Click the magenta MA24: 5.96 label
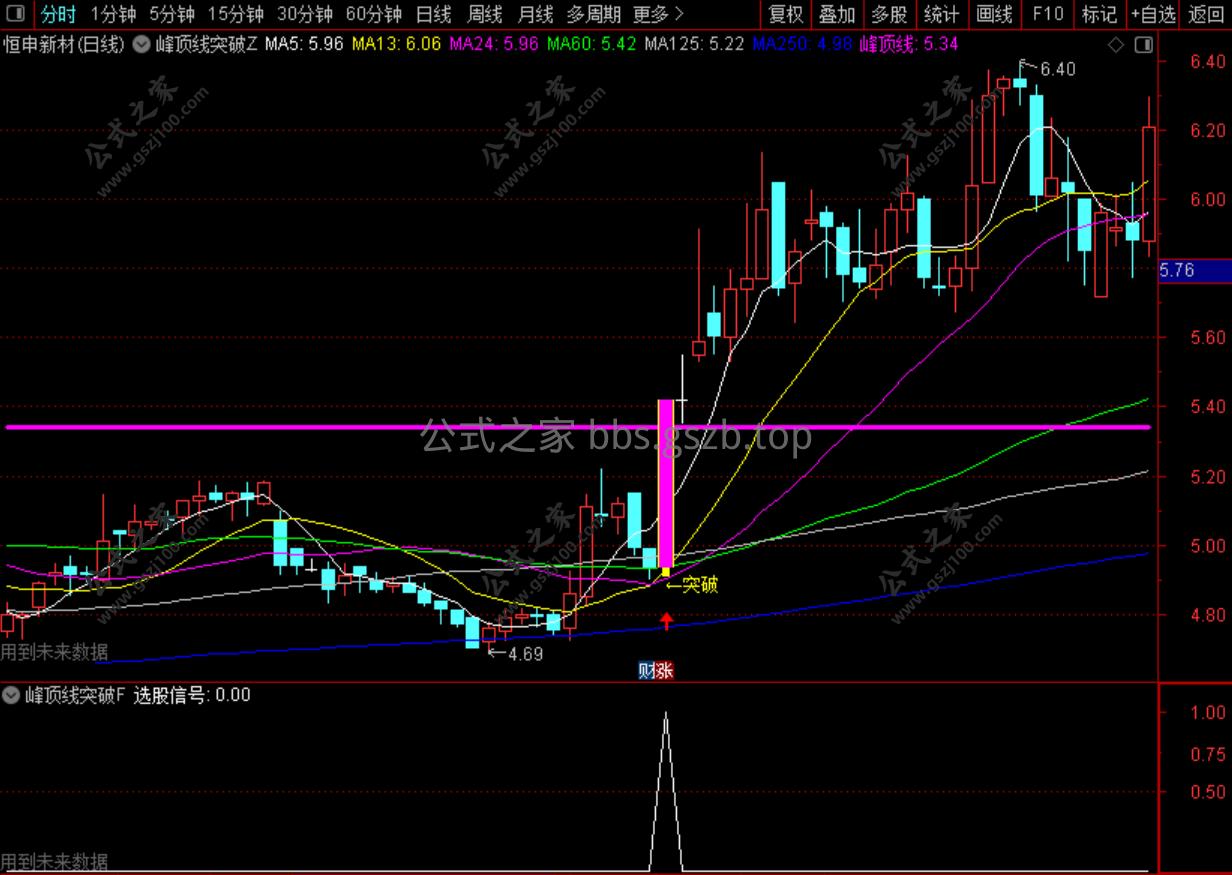The height and width of the screenshot is (875, 1232). (494, 44)
